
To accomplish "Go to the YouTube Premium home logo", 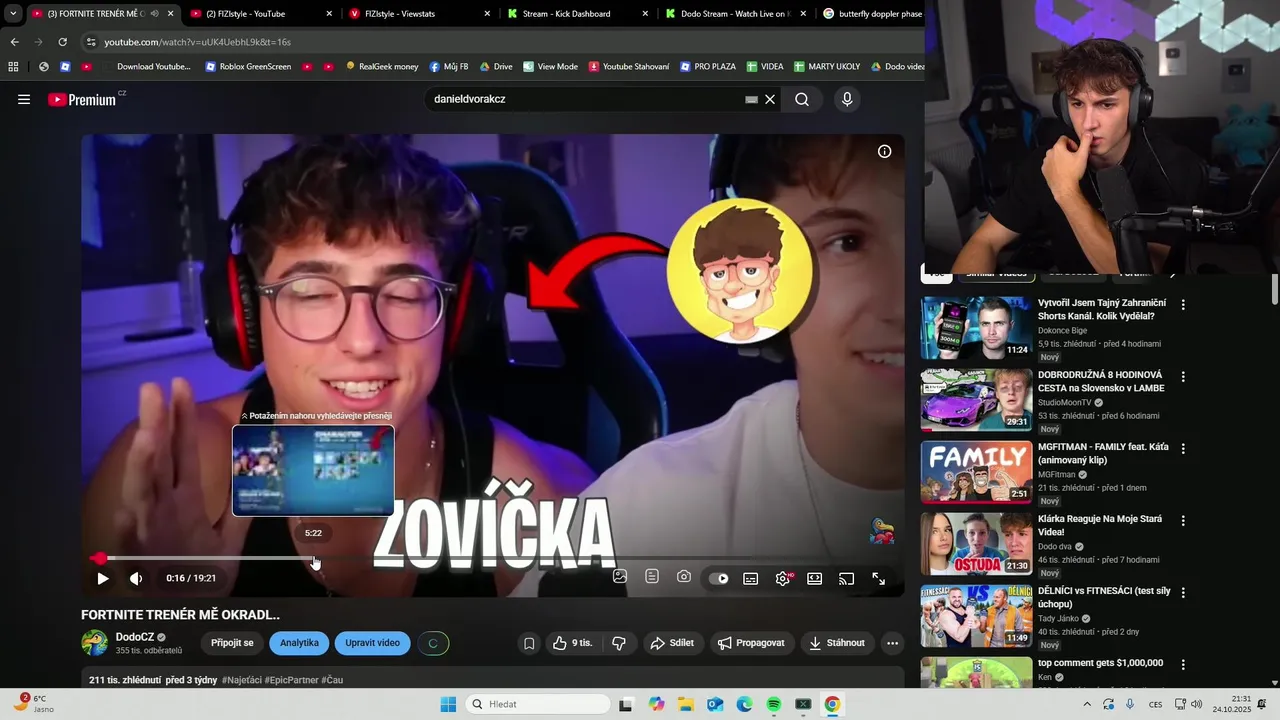I will coord(82,99).
